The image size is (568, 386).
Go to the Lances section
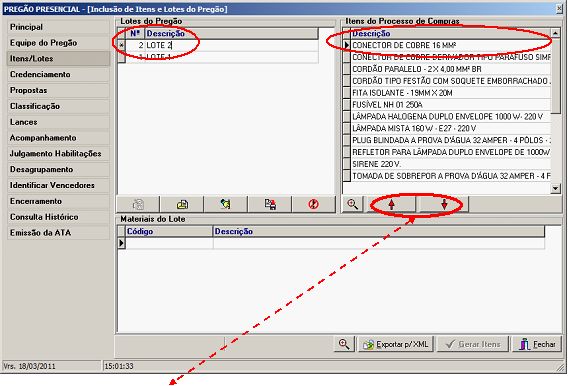click(x=58, y=122)
